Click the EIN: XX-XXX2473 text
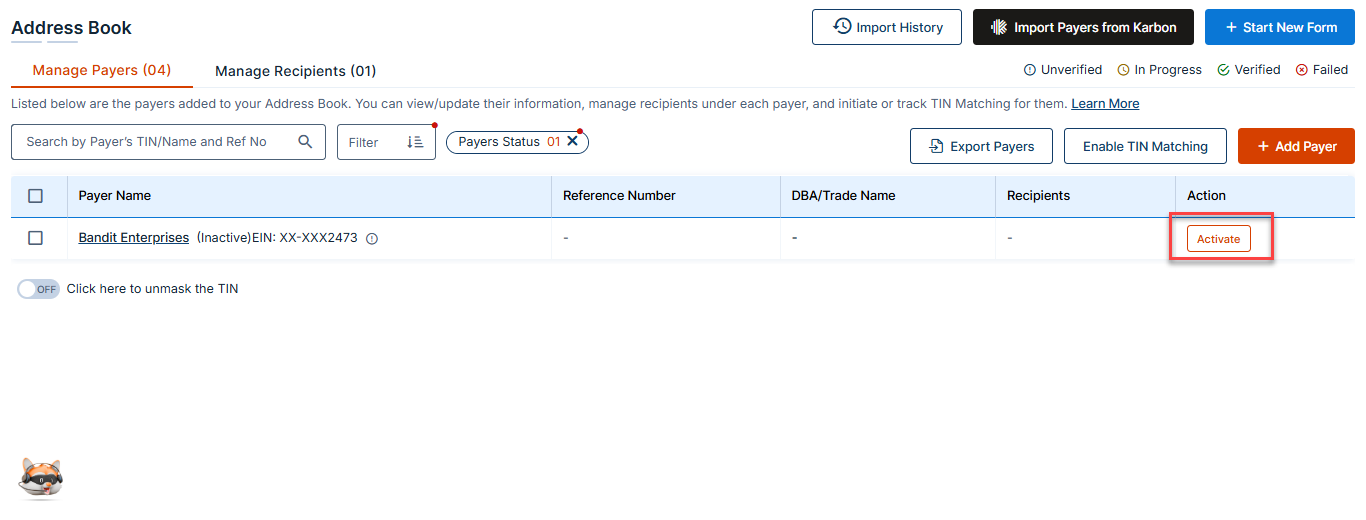The height and width of the screenshot is (520, 1366). [304, 238]
